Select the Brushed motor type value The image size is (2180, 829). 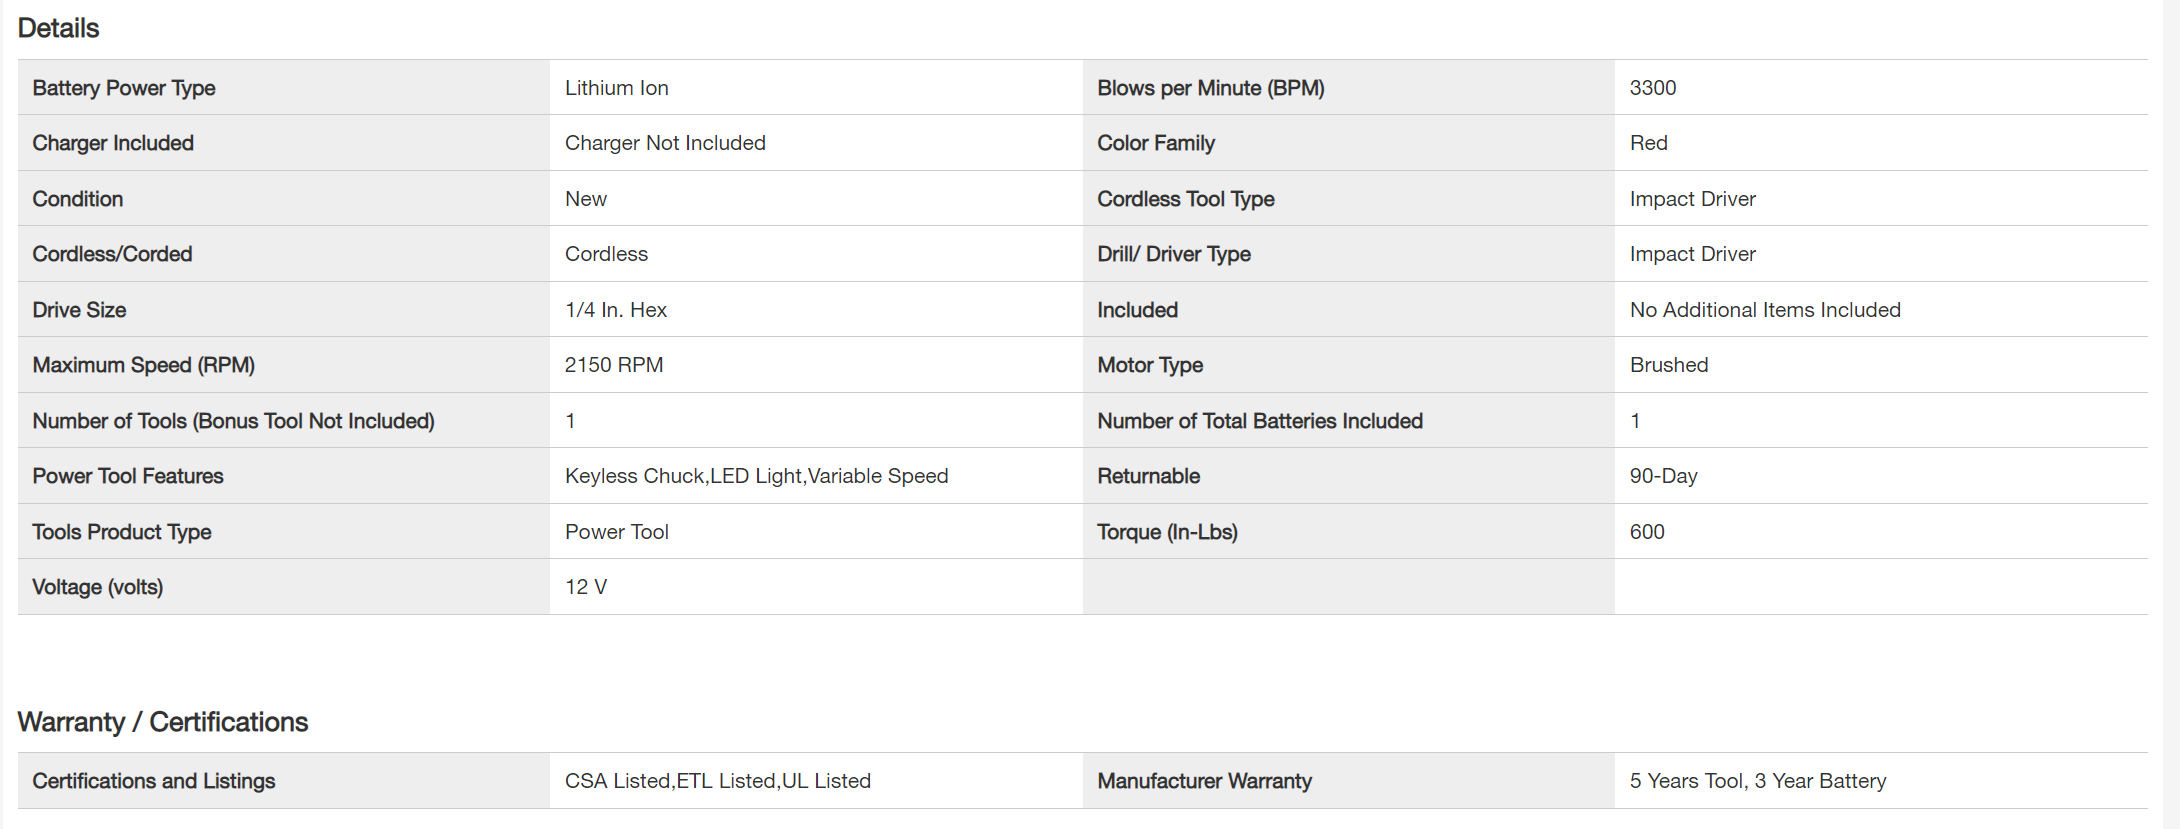pos(1668,365)
